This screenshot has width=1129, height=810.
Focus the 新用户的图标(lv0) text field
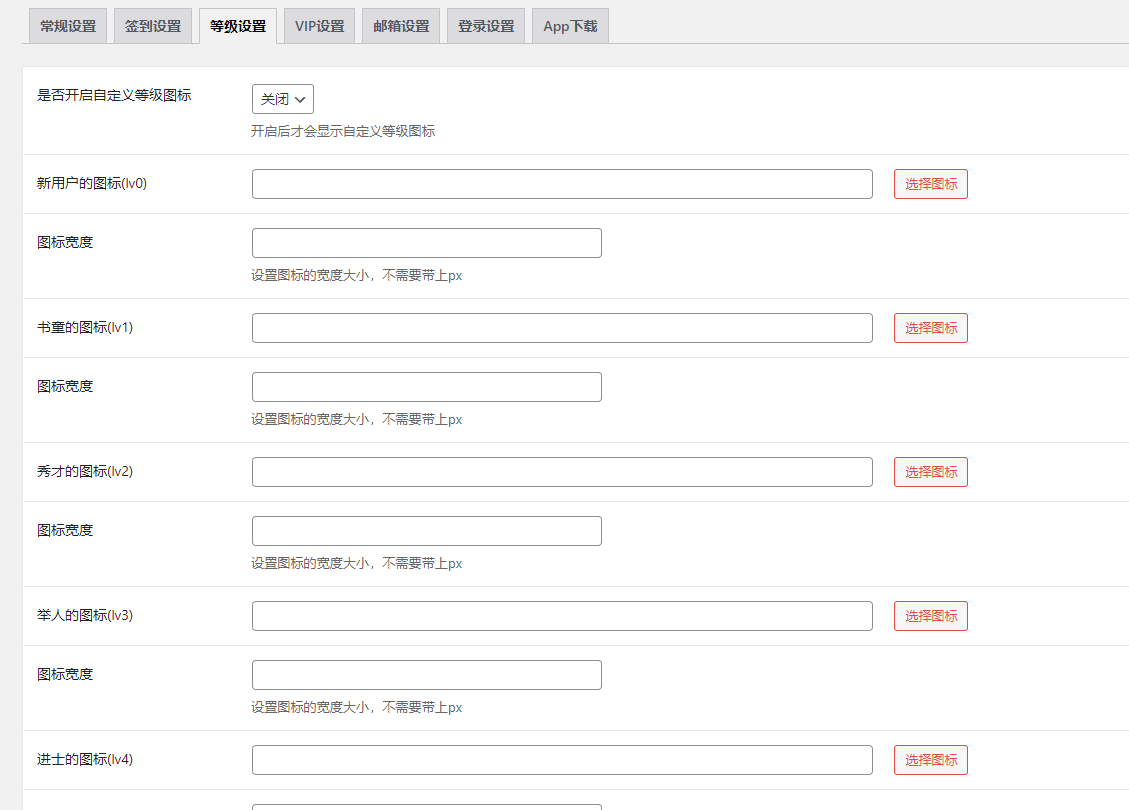562,184
